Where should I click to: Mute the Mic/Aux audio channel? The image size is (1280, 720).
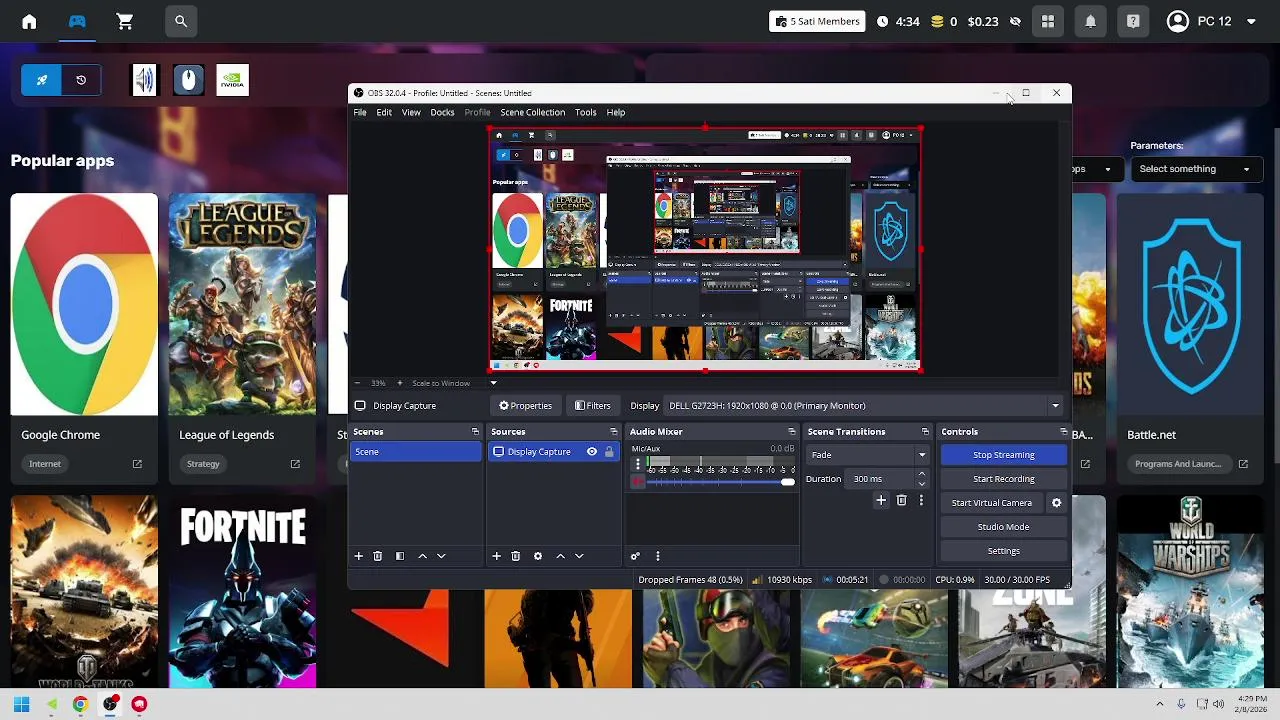pyautogui.click(x=637, y=482)
